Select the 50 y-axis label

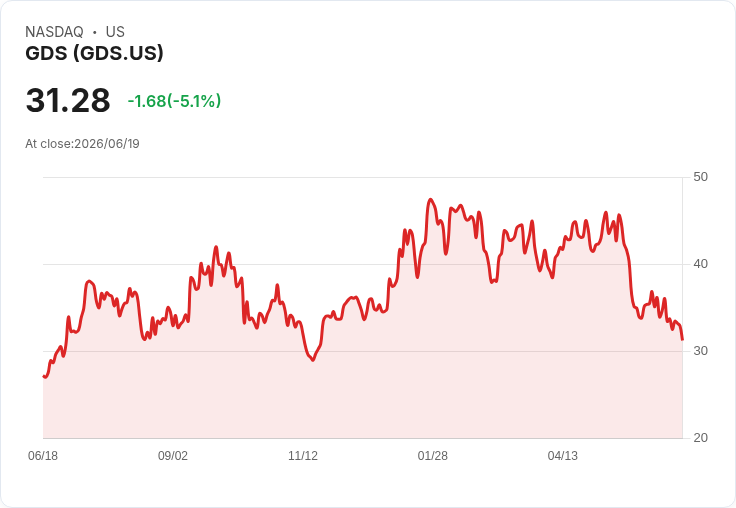pyautogui.click(x=700, y=177)
